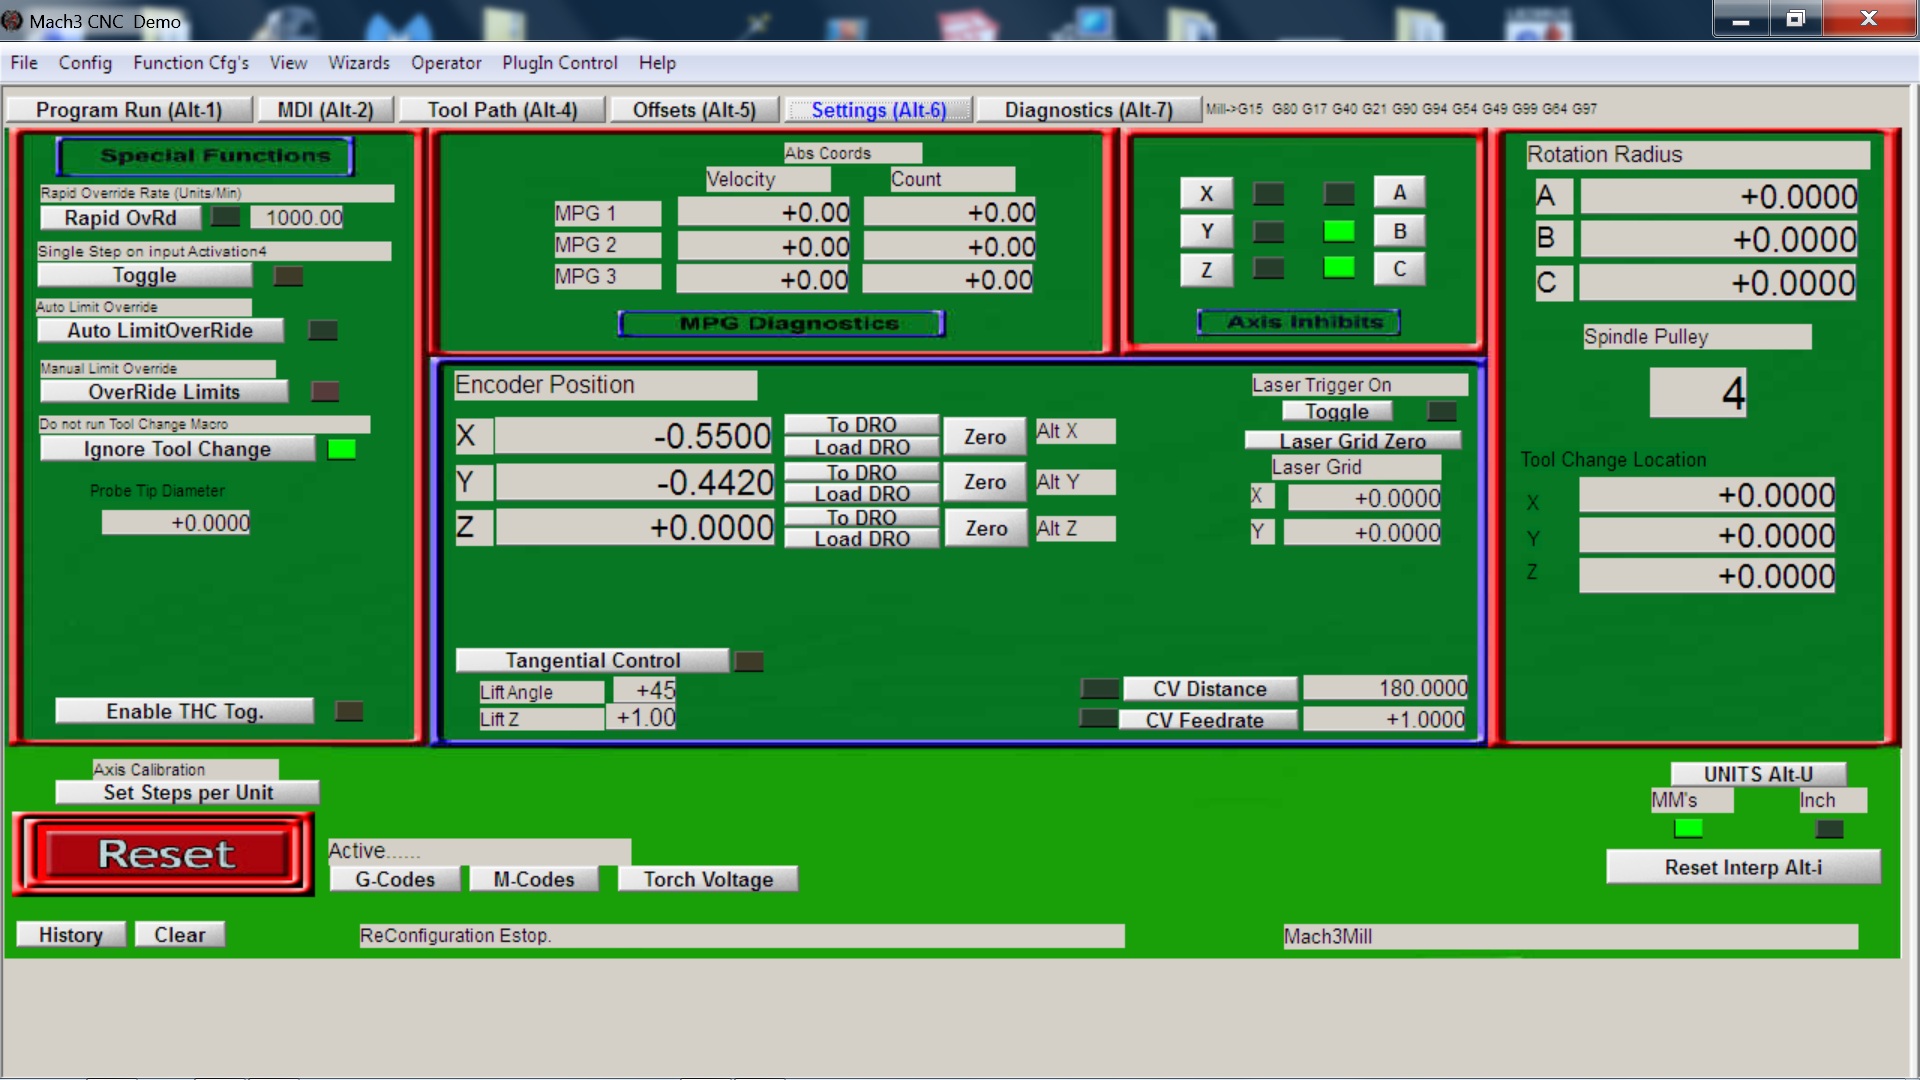Click Load DRO for Y encoder
The height and width of the screenshot is (1080, 1920).
click(x=861, y=494)
